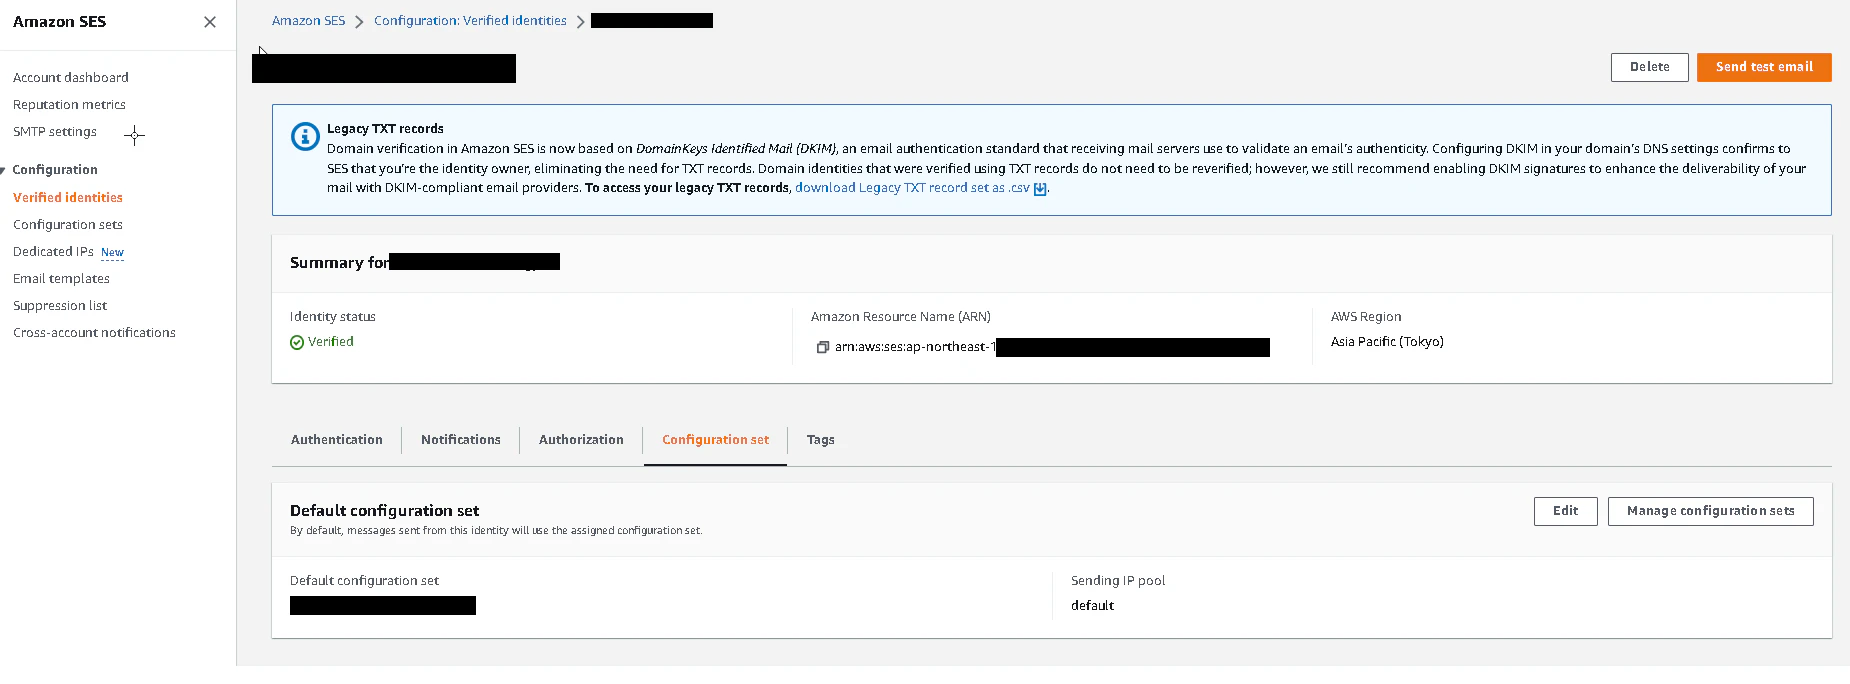Open Email templates
This screenshot has width=1850, height=684.
(x=61, y=278)
